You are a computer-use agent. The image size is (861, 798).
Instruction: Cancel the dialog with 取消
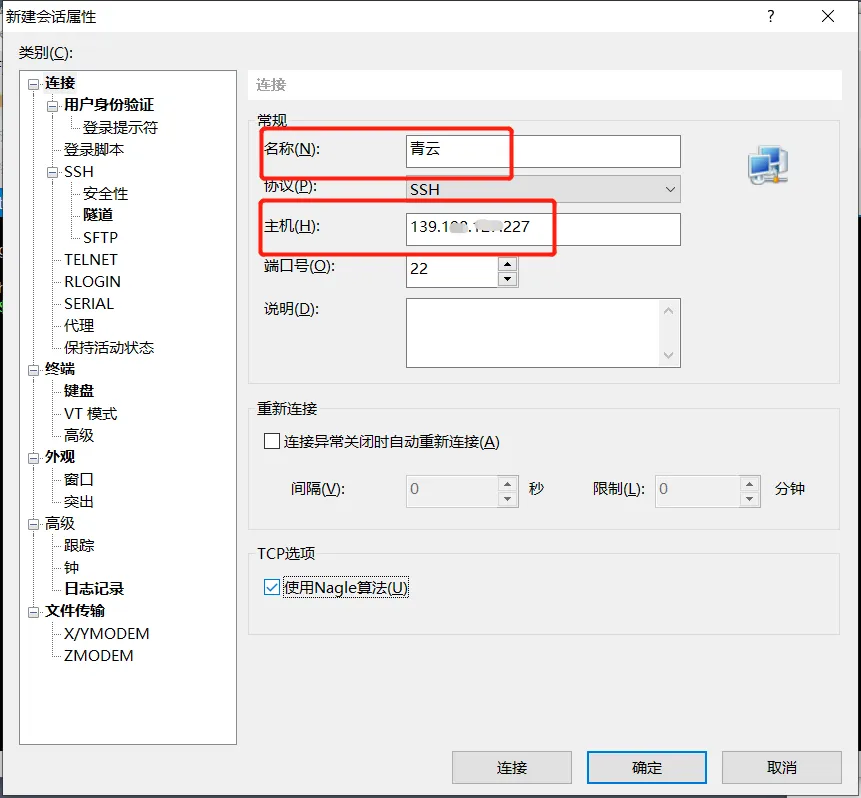tap(781, 767)
